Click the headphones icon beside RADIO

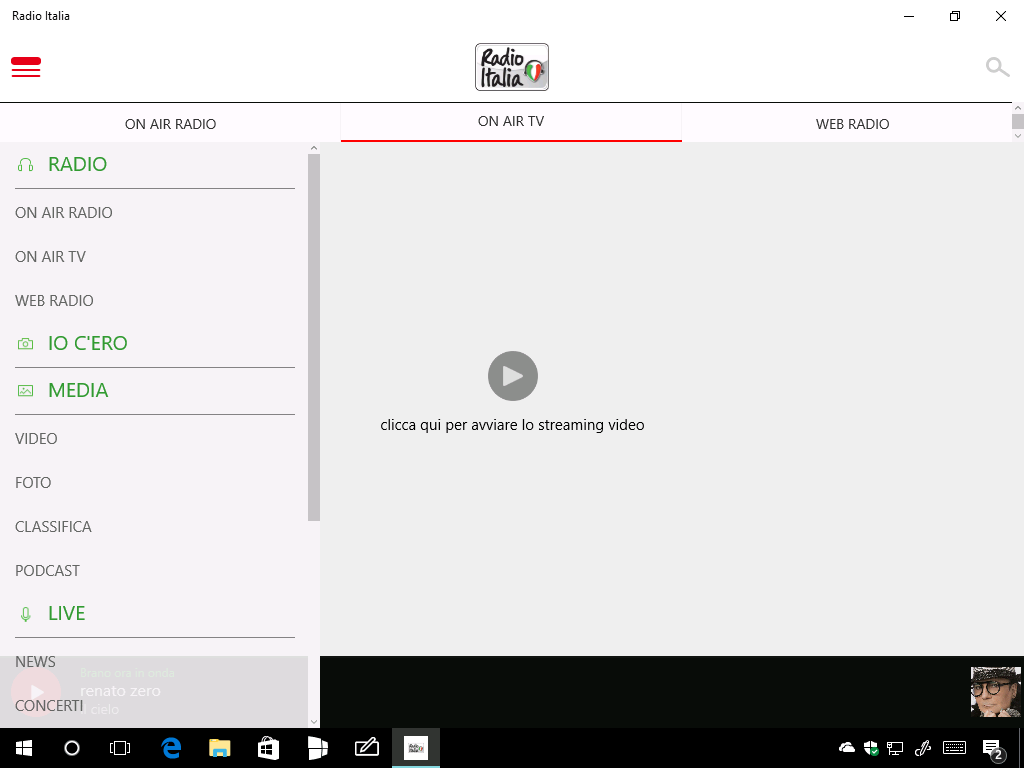click(25, 165)
